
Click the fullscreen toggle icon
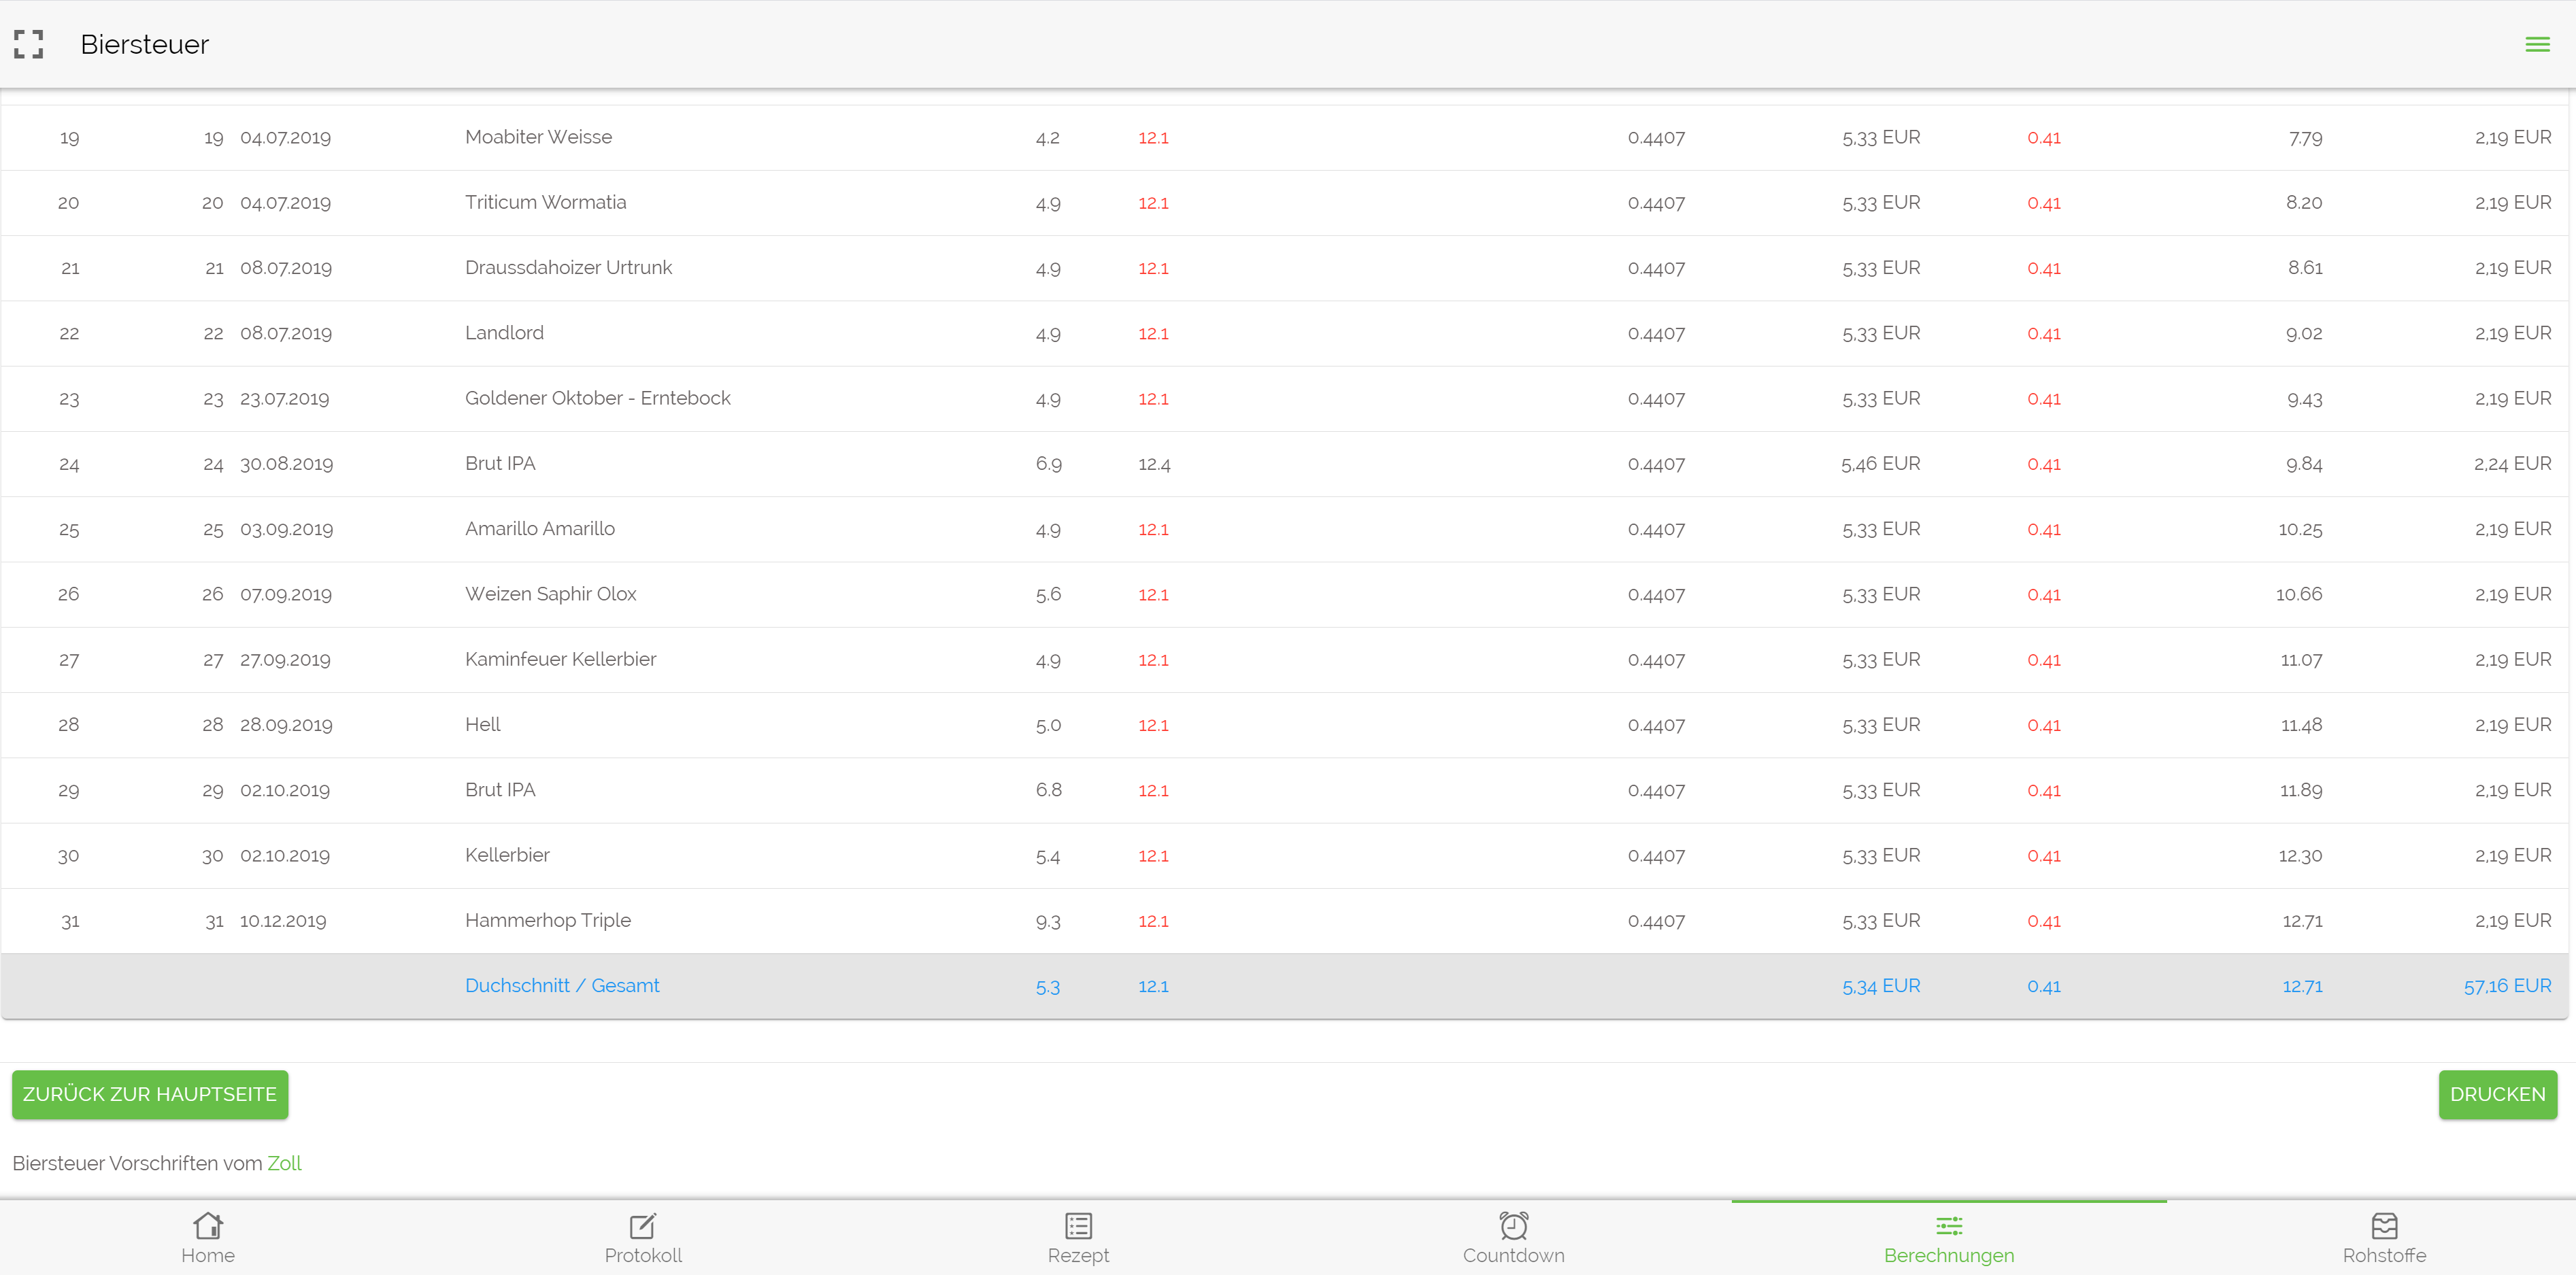28,44
